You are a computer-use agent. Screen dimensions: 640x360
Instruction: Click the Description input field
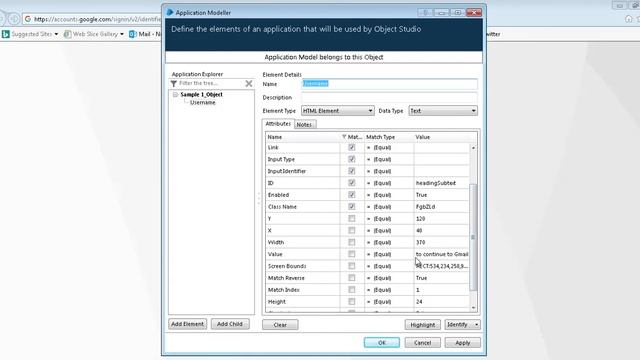(389, 98)
